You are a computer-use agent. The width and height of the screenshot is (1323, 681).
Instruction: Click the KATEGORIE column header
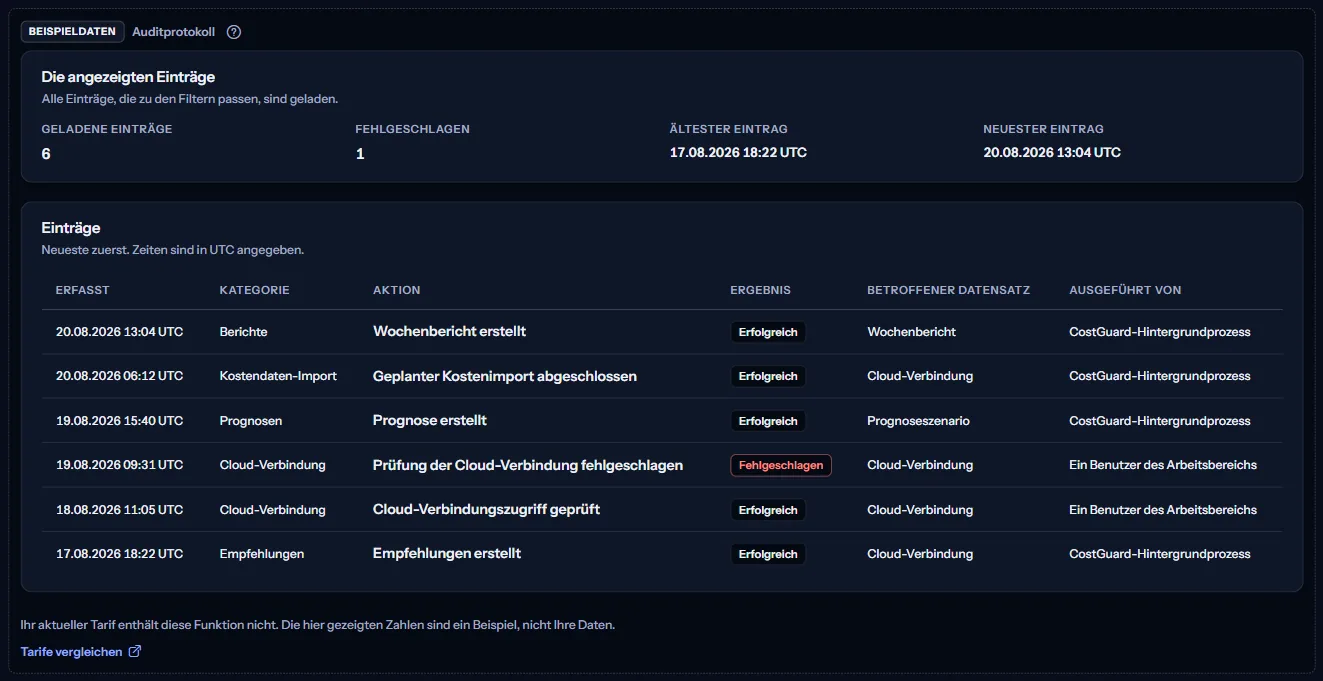pyautogui.click(x=255, y=290)
